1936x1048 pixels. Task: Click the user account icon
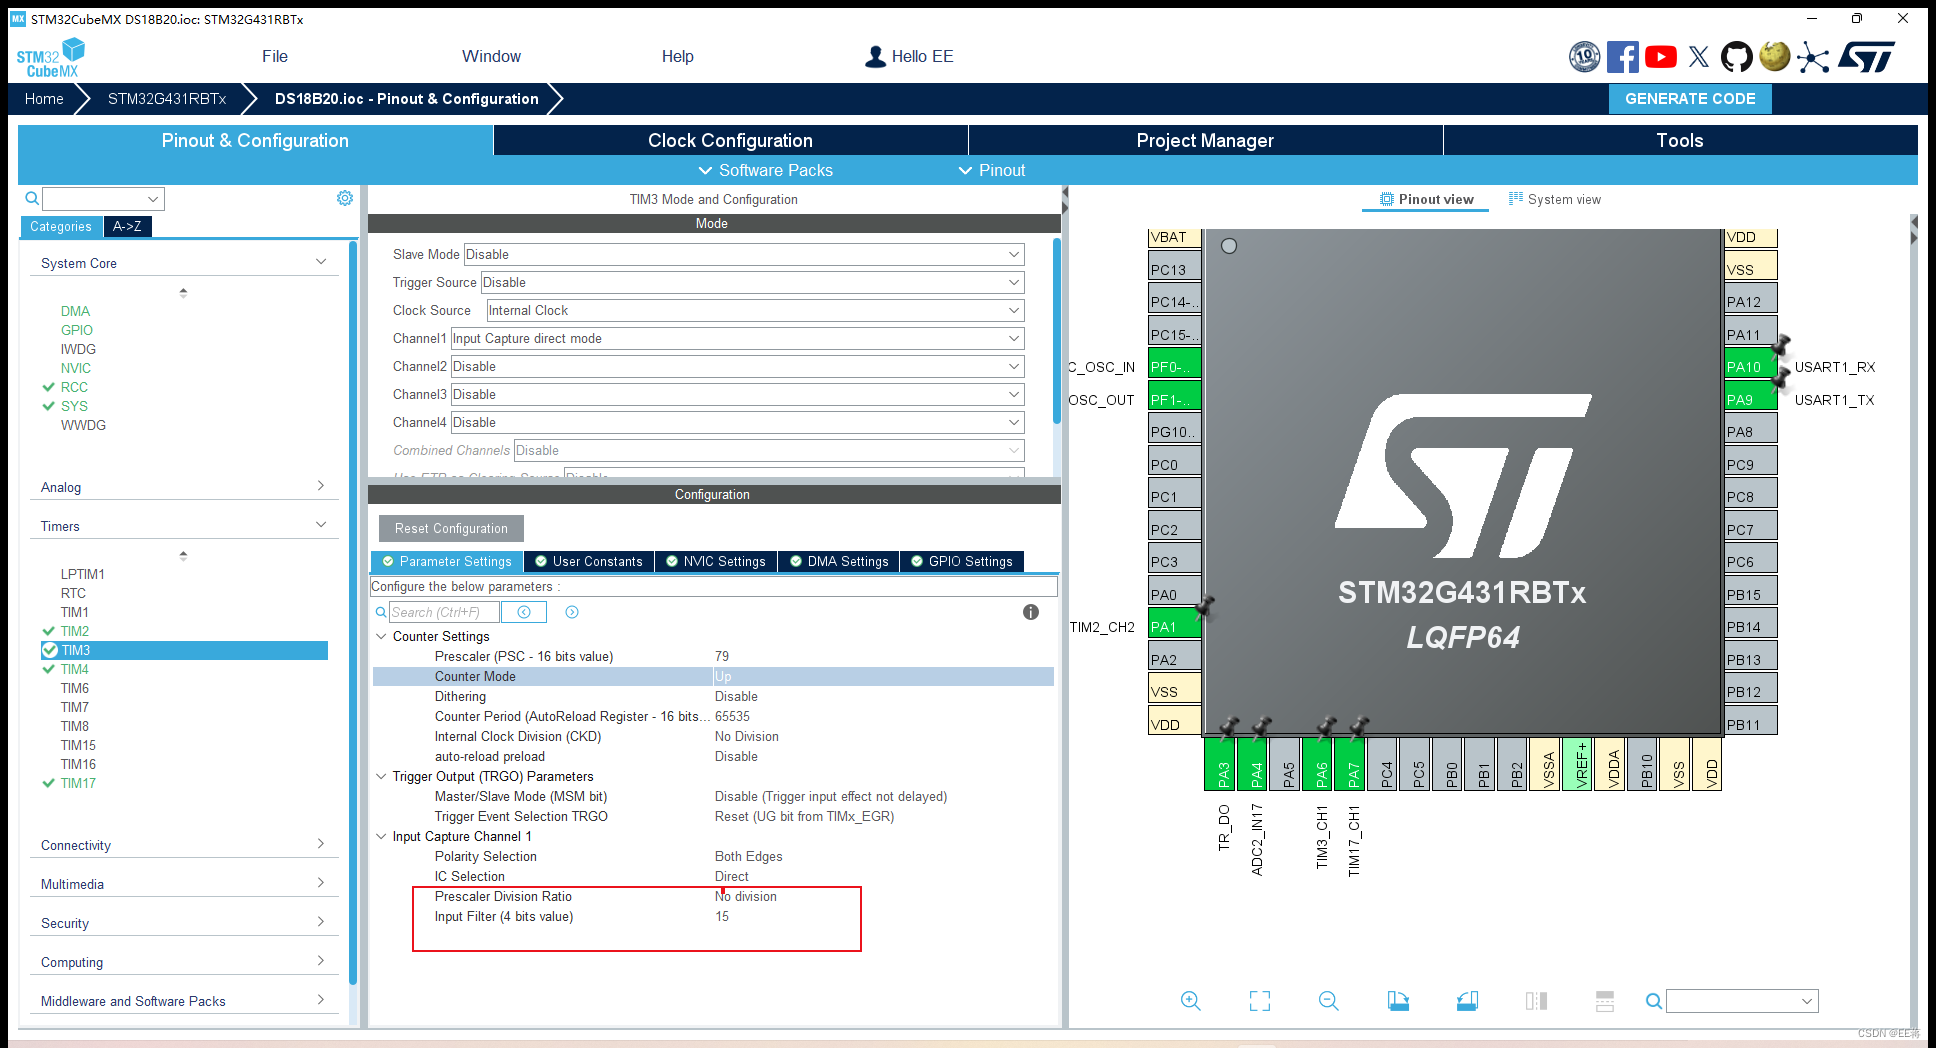click(875, 57)
